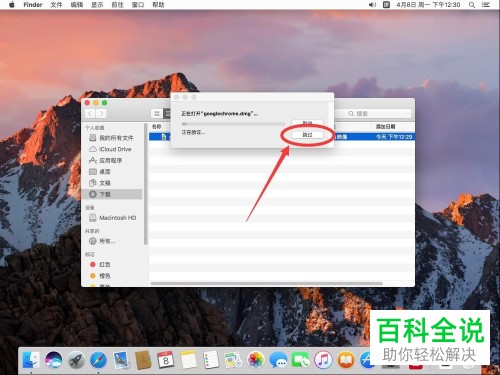The height and width of the screenshot is (375, 500).
Task: Click the Finder window horizontal scrollbar
Action: 267,284
